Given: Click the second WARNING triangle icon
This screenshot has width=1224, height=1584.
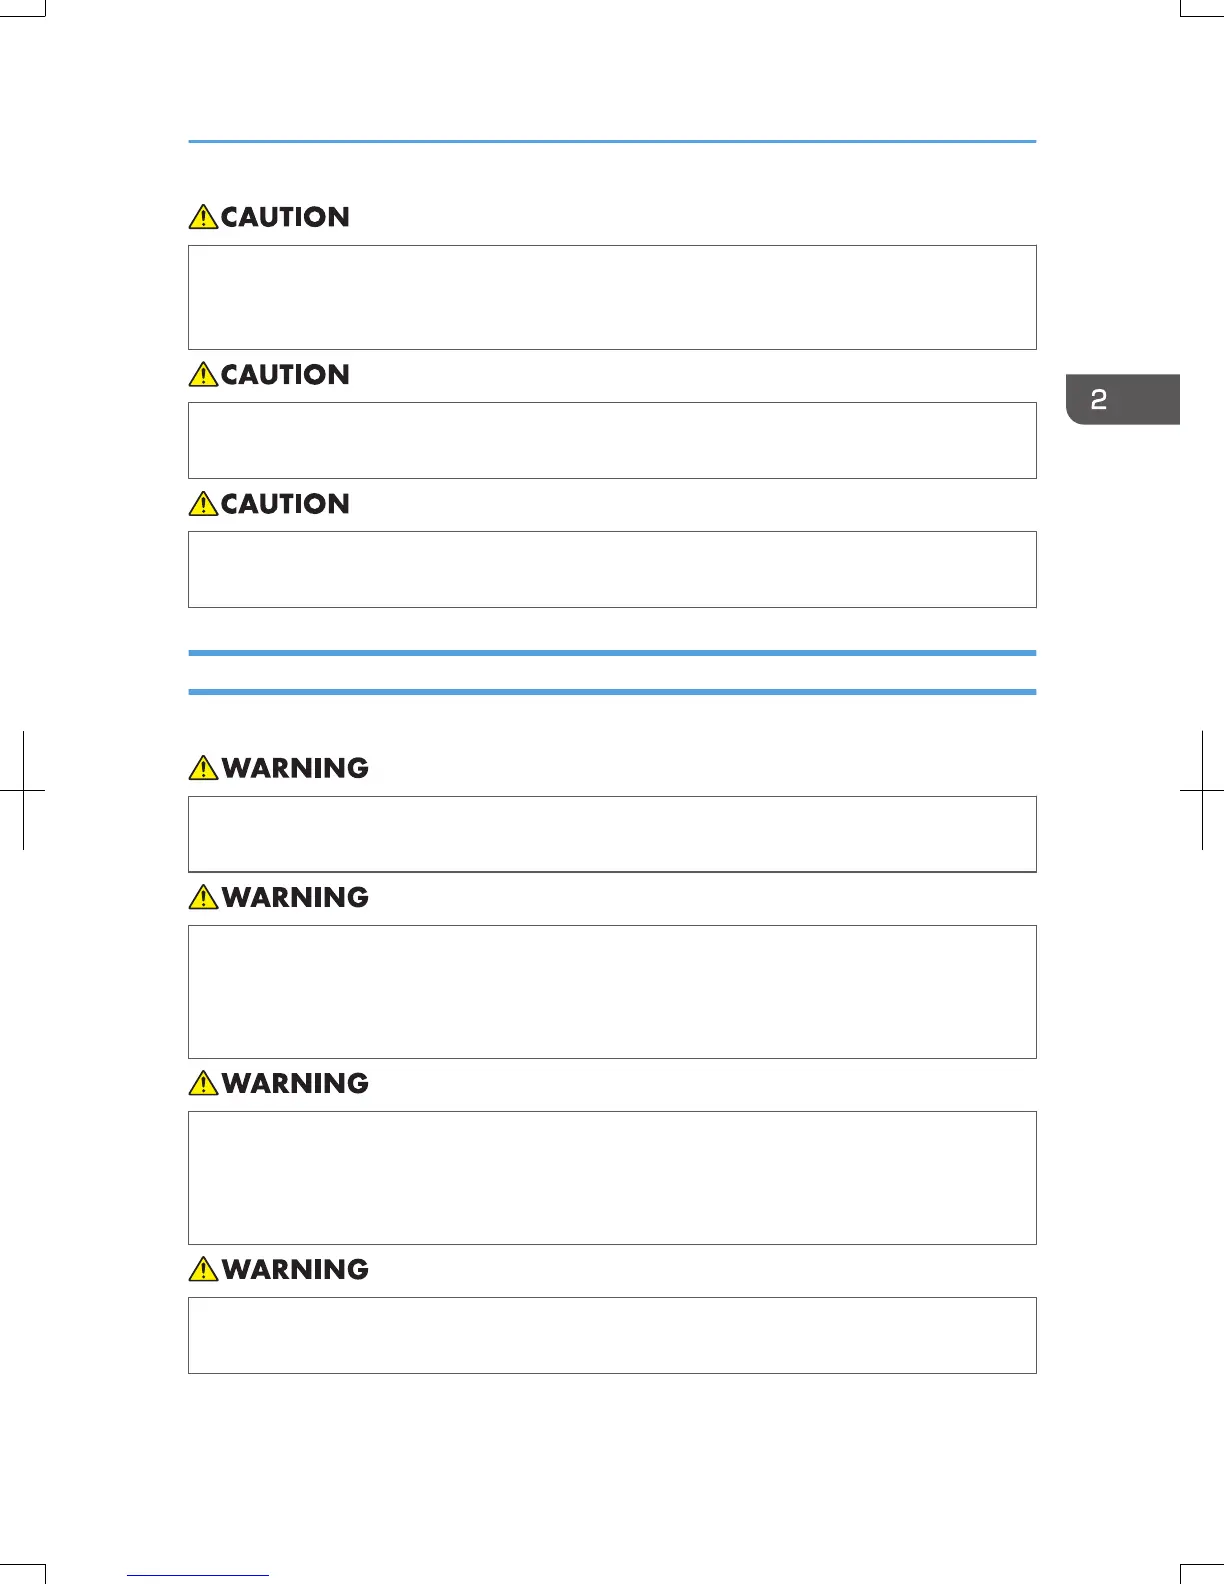Looking at the screenshot, I should point(203,897).
